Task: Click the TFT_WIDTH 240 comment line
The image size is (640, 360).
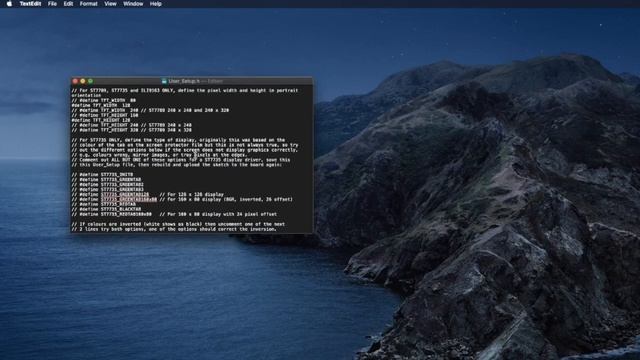Action: 150,110
